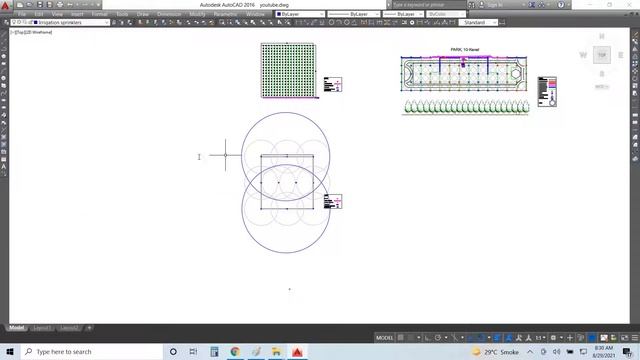Open the weather widget showing 29°C Smoke
The width and height of the screenshot is (640, 360).
point(495,351)
